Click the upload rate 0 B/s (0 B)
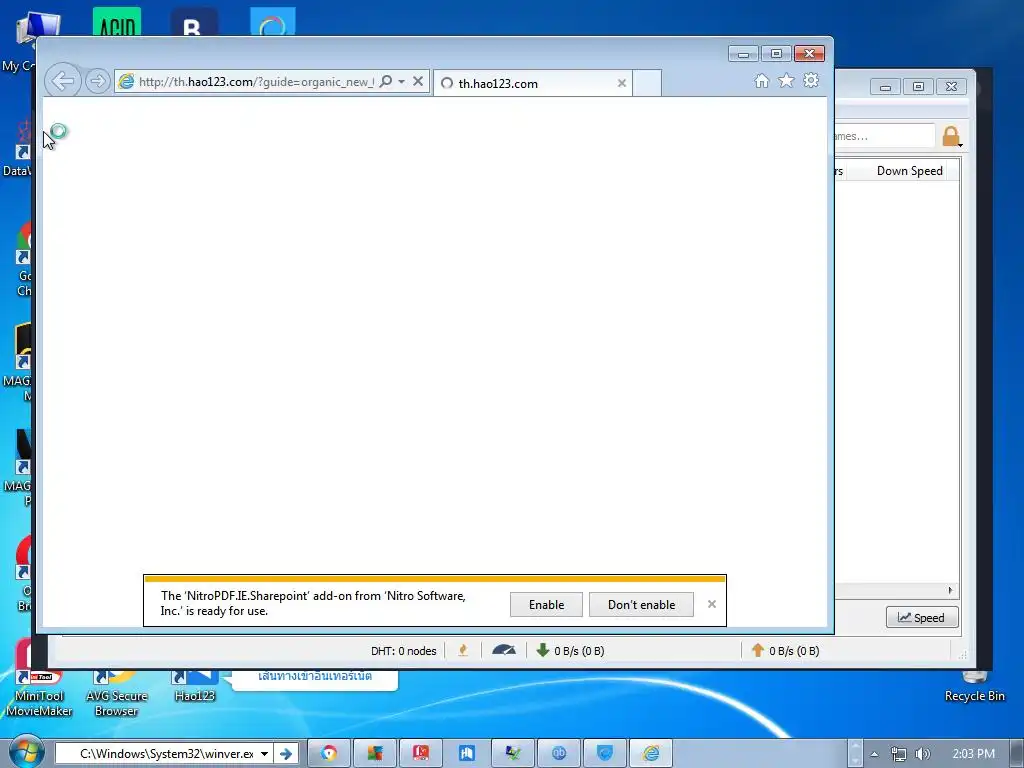This screenshot has width=1024, height=768. pos(794,651)
